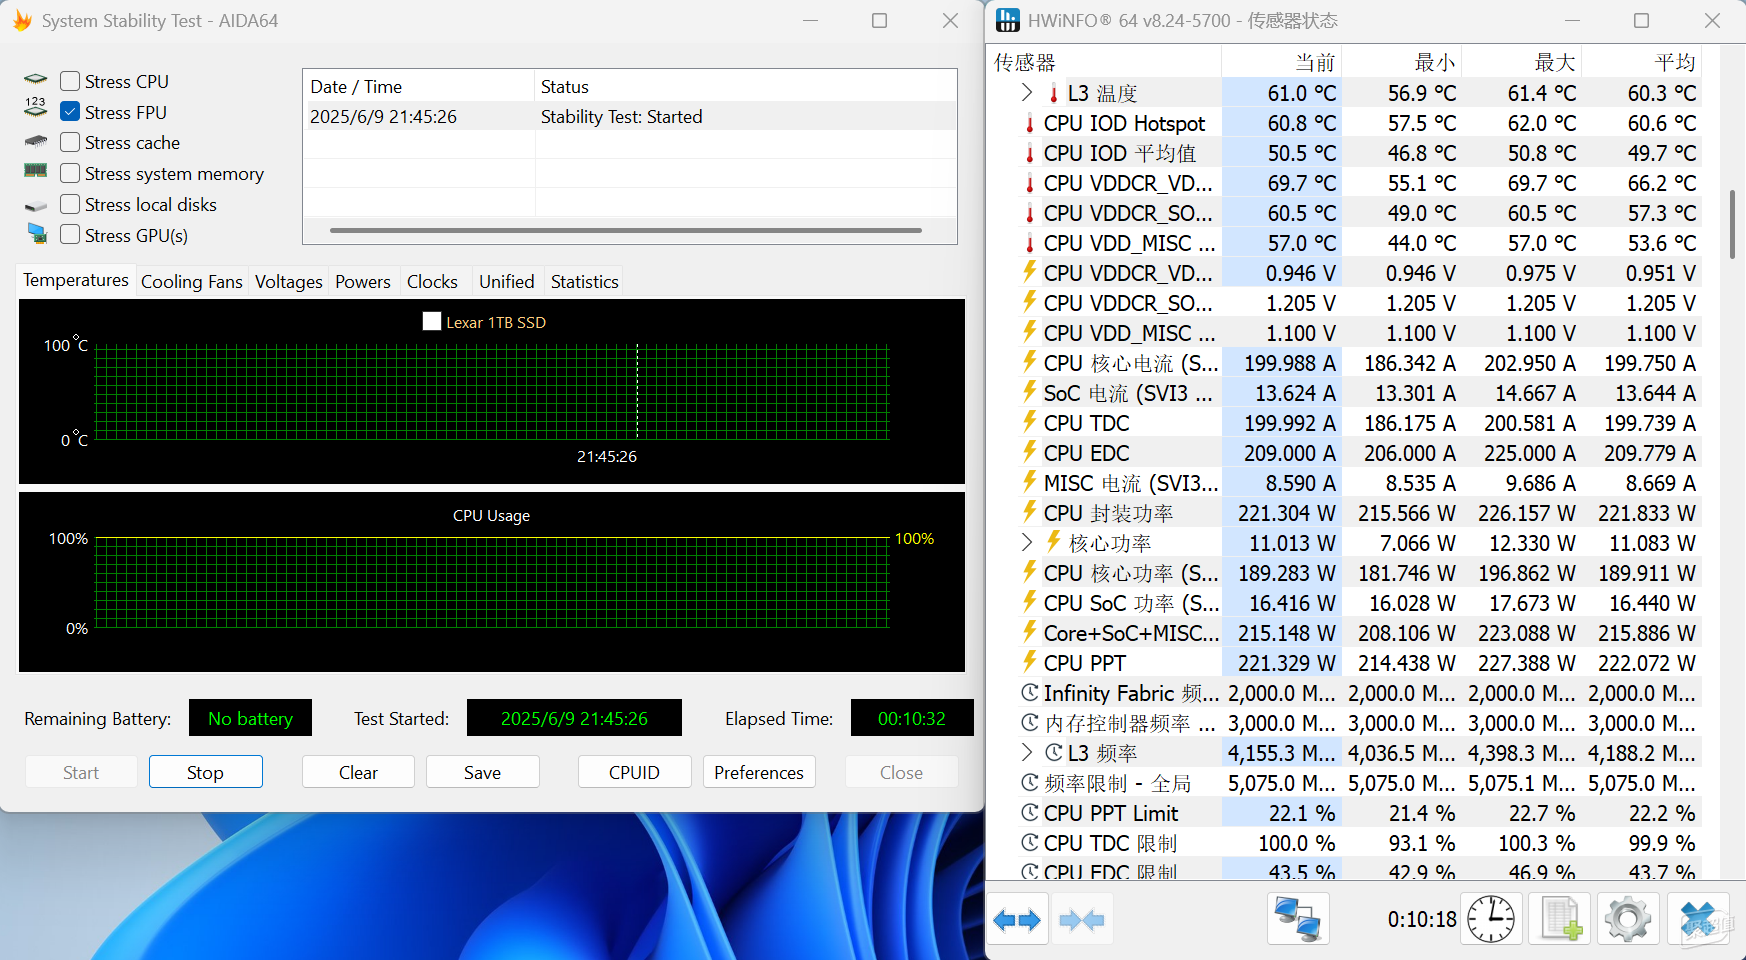Click the Date / Time column header
1746x960 pixels.
coord(419,86)
